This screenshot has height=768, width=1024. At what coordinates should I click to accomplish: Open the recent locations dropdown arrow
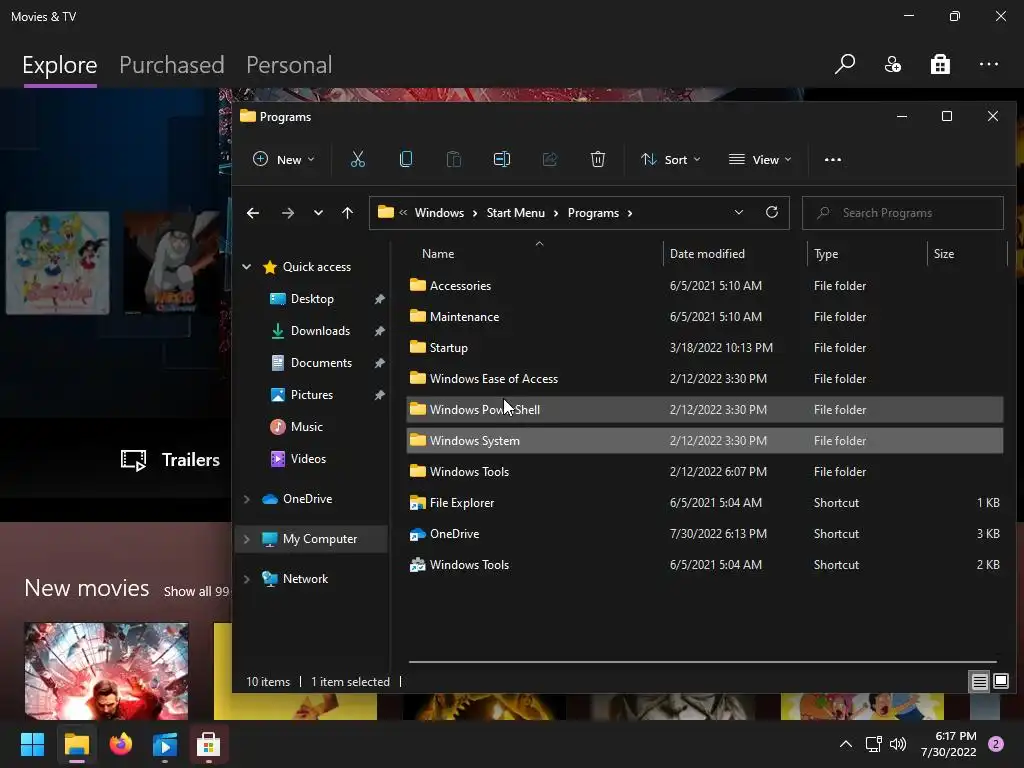(318, 213)
